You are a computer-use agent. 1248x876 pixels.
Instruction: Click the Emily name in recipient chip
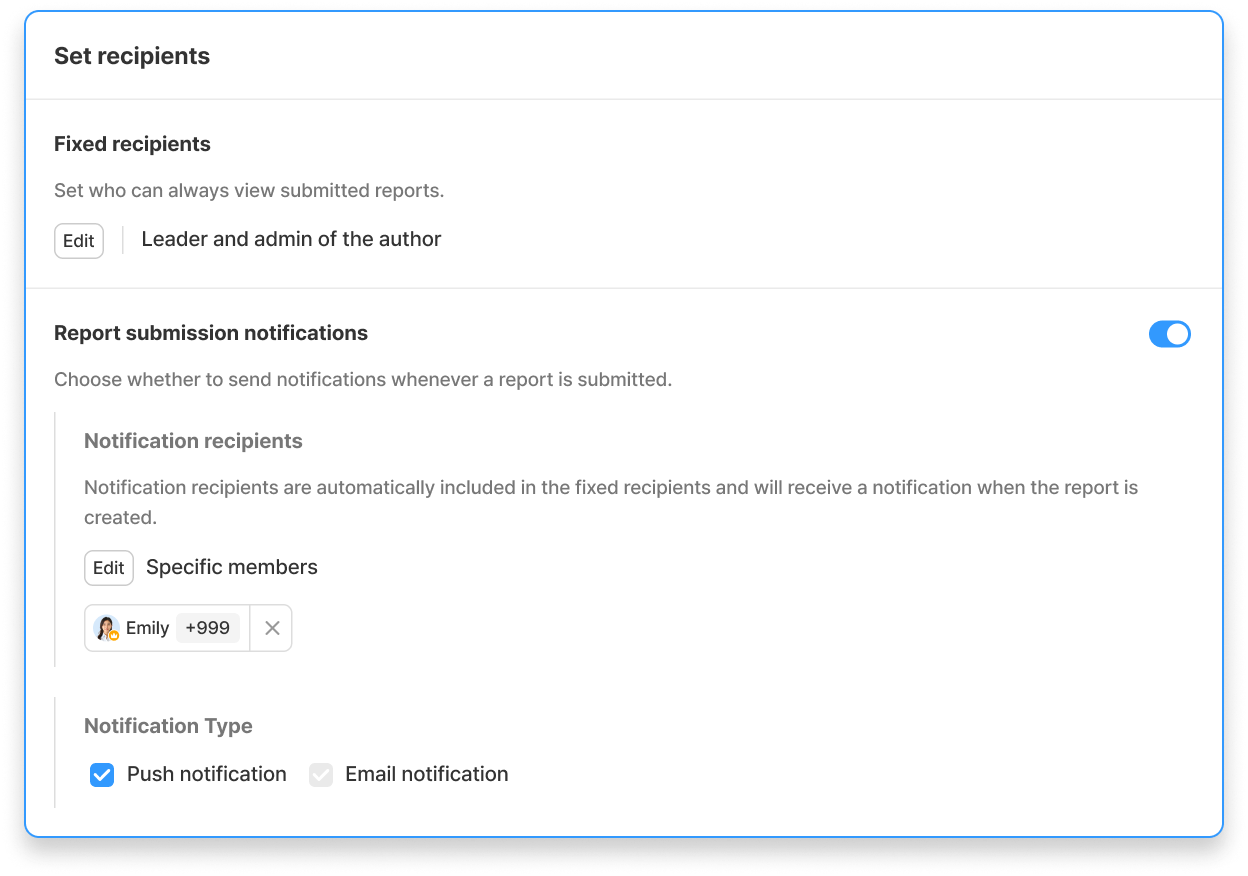pos(147,628)
